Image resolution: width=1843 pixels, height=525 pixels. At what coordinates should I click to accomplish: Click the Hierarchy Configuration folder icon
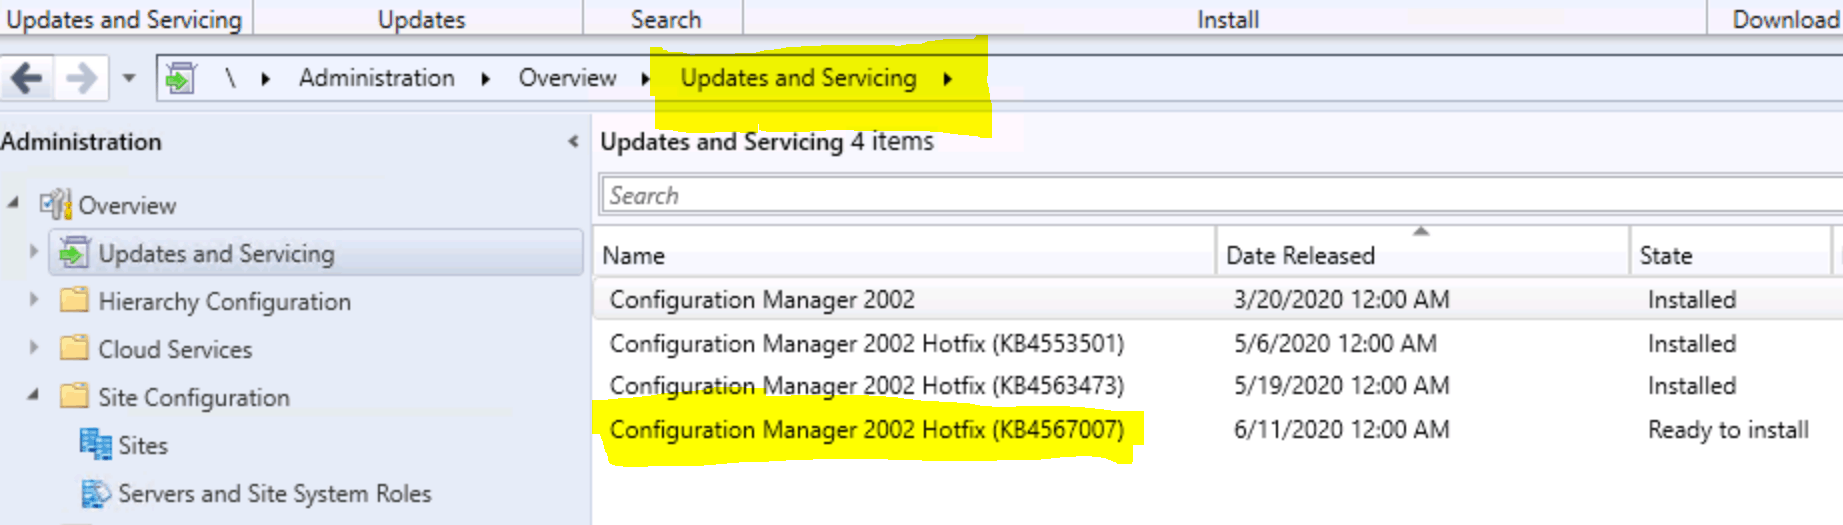pyautogui.click(x=74, y=300)
